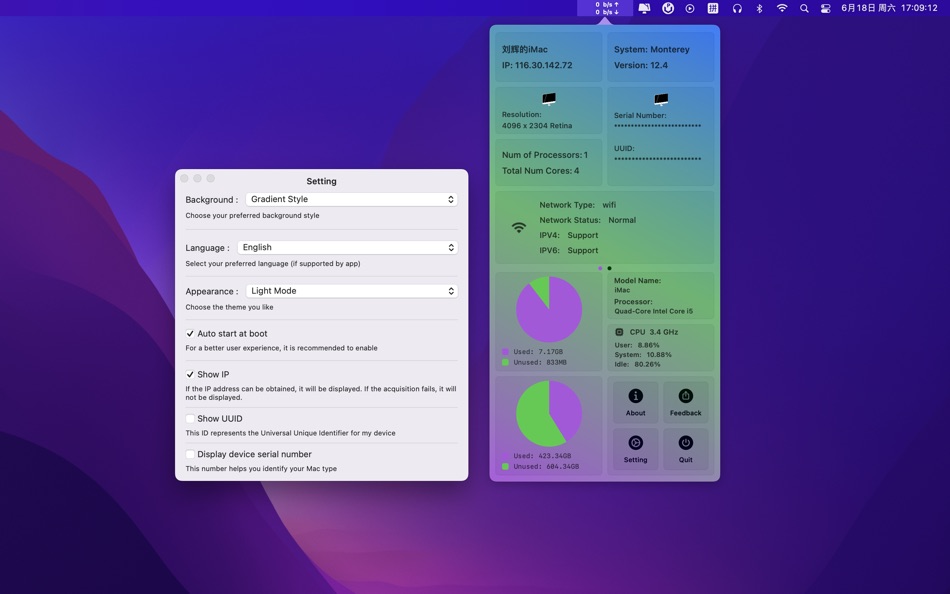This screenshot has height=594, width=950.
Task: Click the Wi-Fi icon in menu bar
Action: tap(782, 8)
